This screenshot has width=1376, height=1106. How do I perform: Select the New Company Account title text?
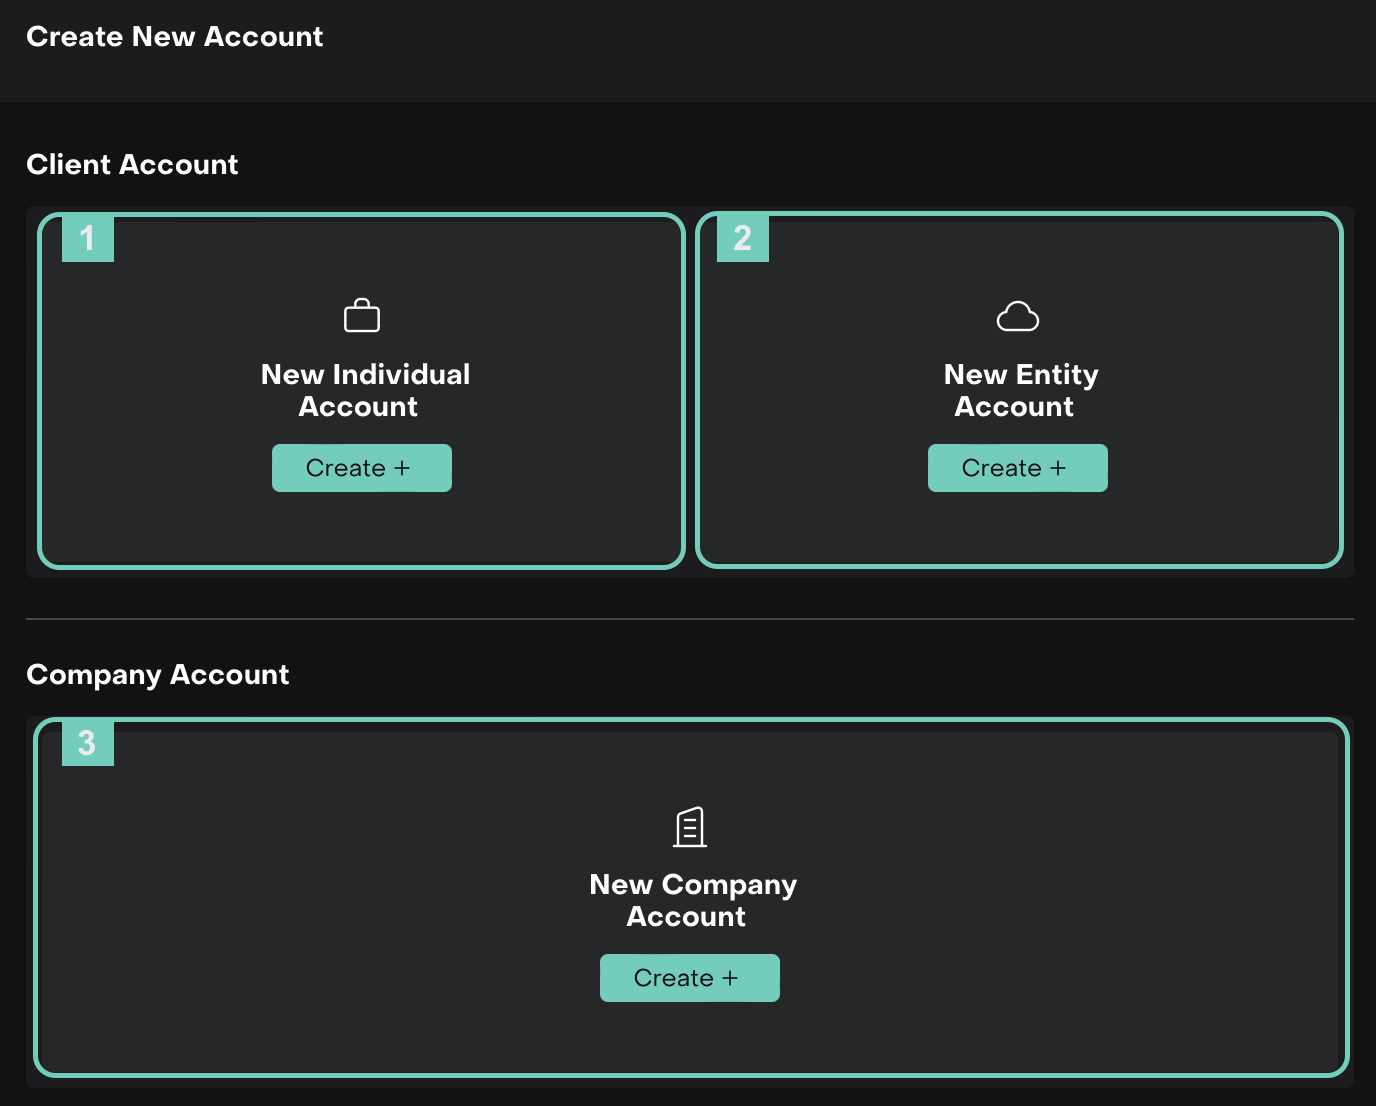692,900
